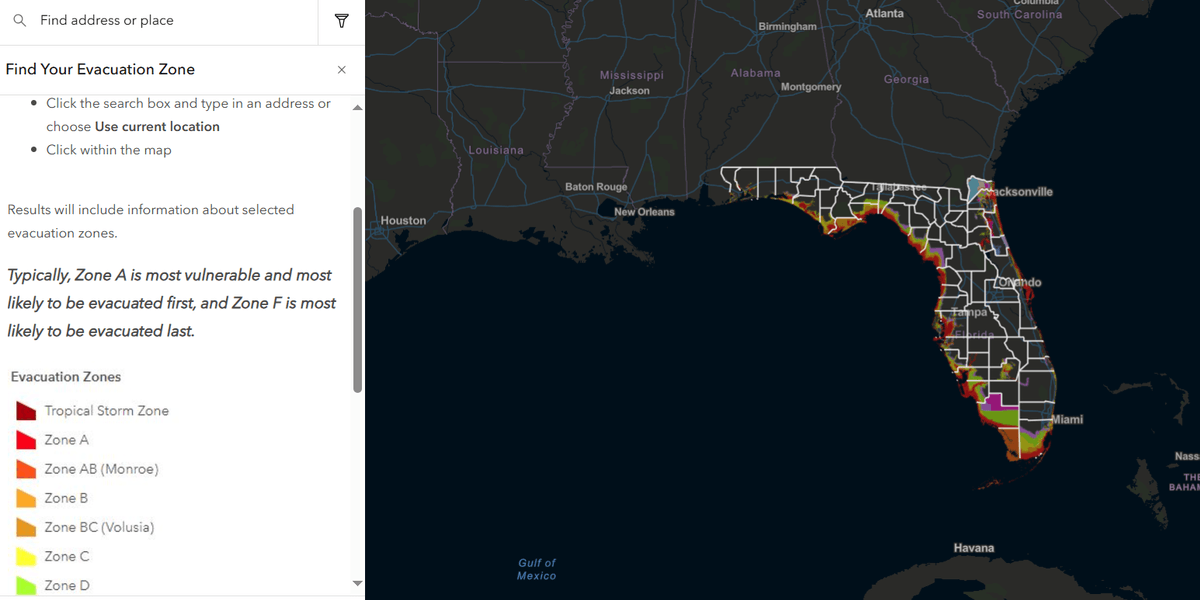Viewport: 1200px width, 600px height.
Task: Click Miami on the map
Action: pyautogui.click(x=1067, y=420)
